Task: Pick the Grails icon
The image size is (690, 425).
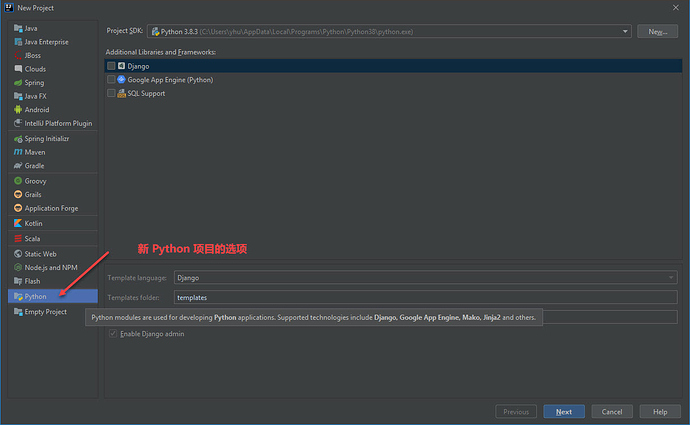Action: point(18,194)
